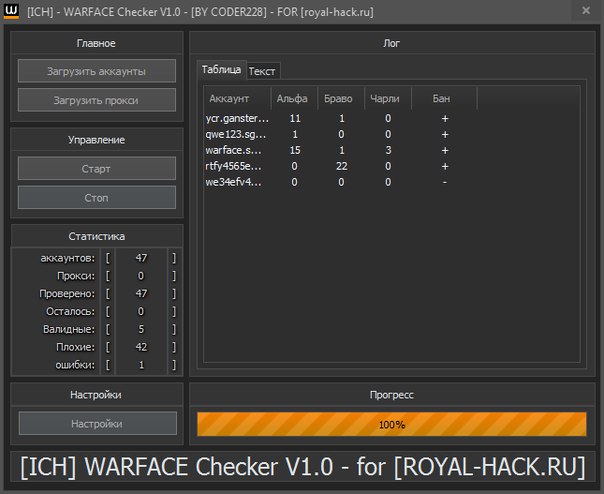Click the Главное panel heading

[96, 43]
